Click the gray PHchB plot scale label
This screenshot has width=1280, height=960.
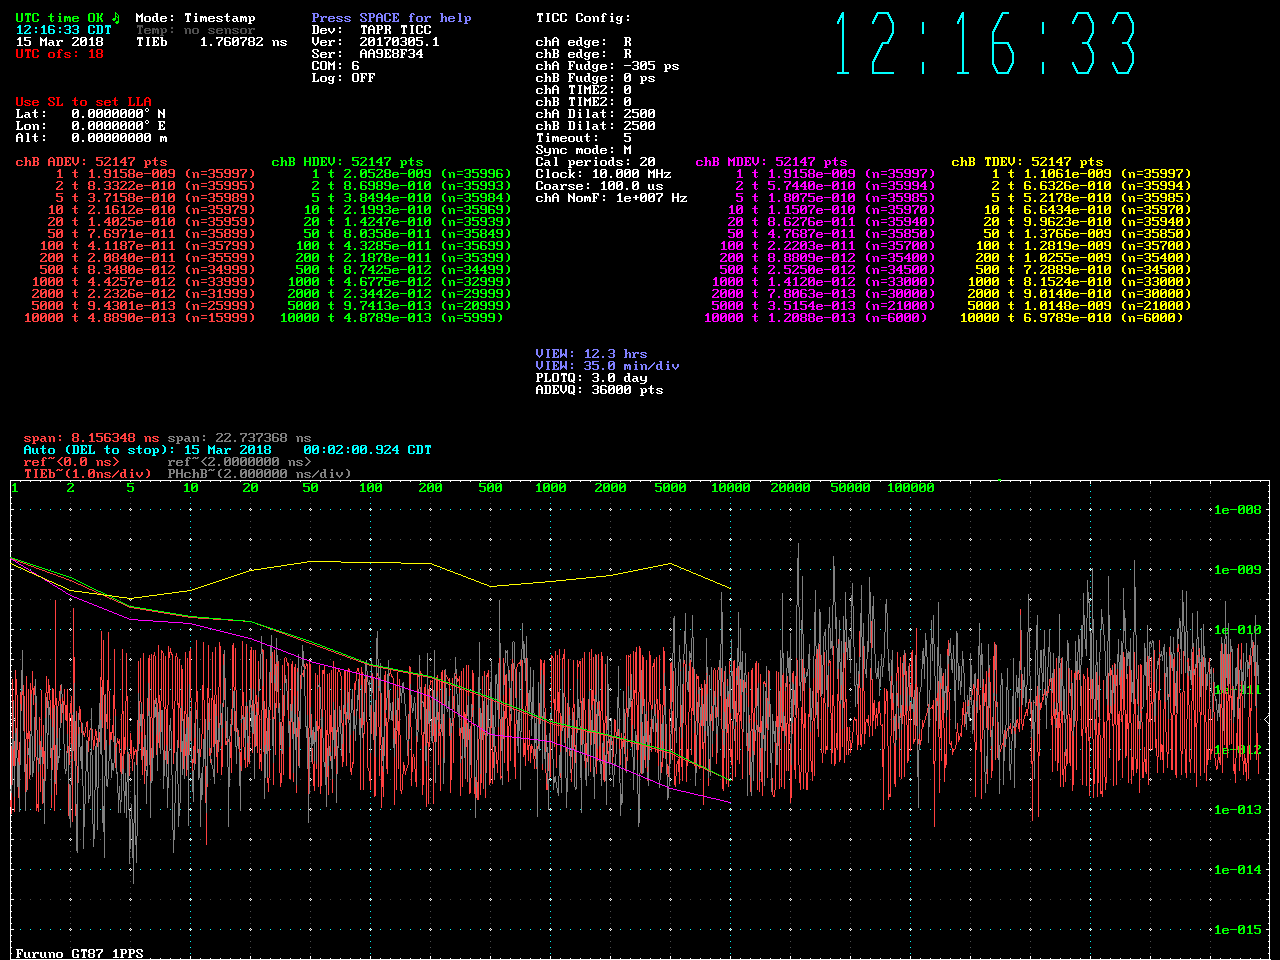259,474
